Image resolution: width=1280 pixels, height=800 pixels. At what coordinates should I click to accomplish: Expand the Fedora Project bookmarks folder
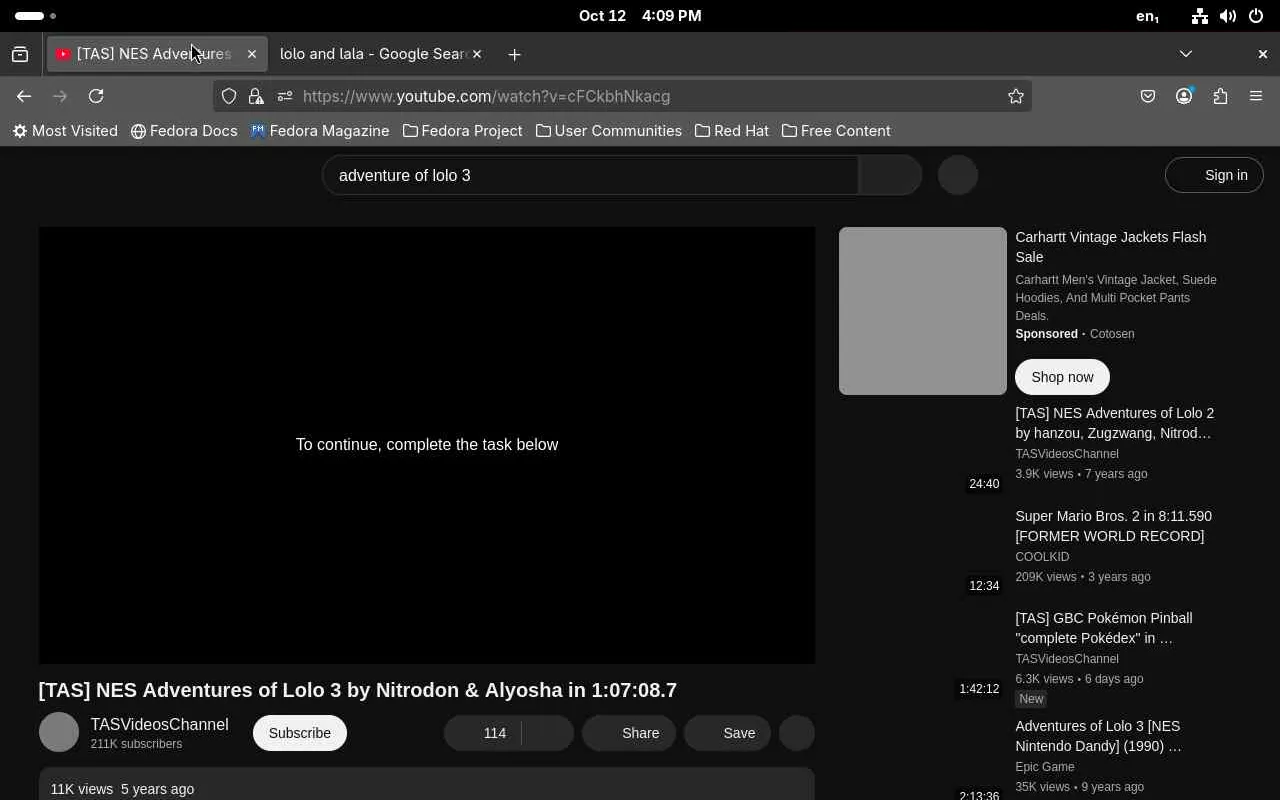pos(462,131)
